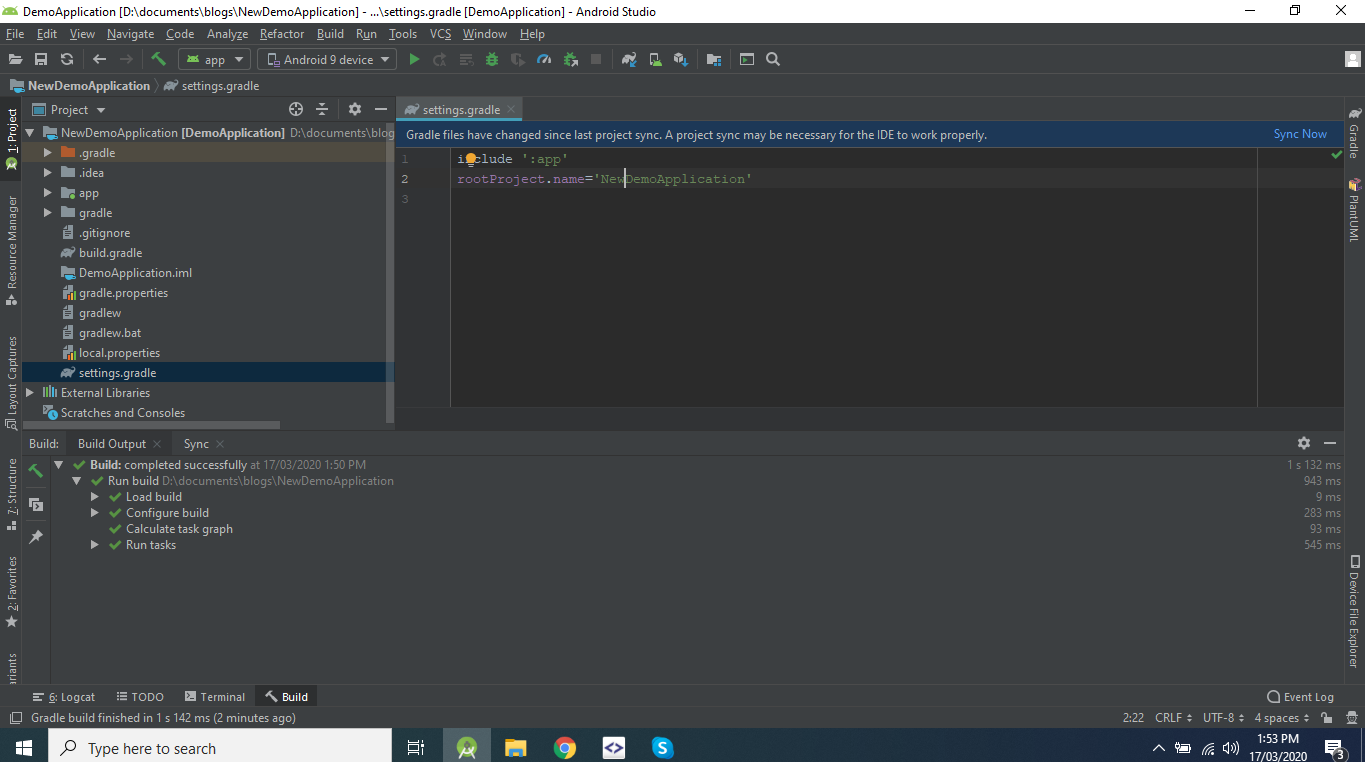Run the app with the green play icon
Screen dimensions: 1365x762
click(414, 60)
